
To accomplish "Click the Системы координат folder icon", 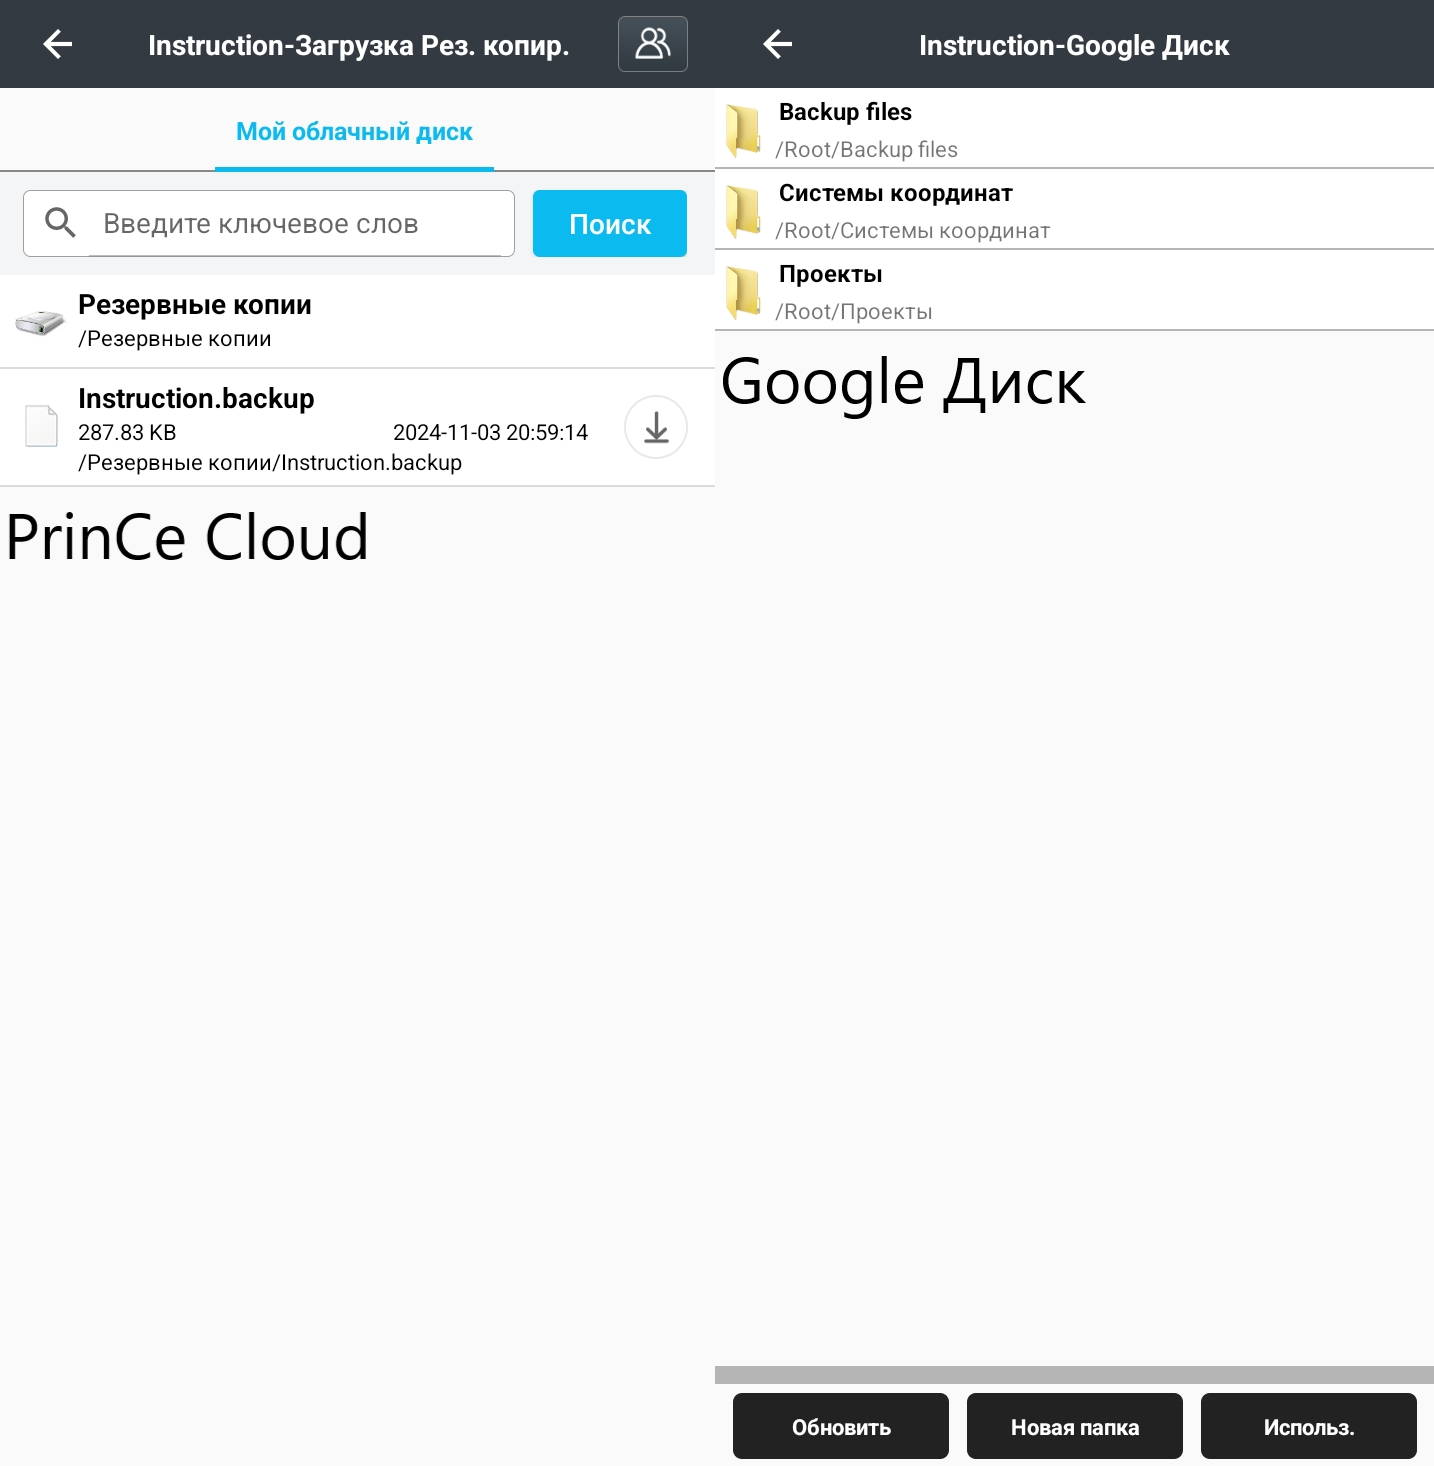I will (x=743, y=211).
